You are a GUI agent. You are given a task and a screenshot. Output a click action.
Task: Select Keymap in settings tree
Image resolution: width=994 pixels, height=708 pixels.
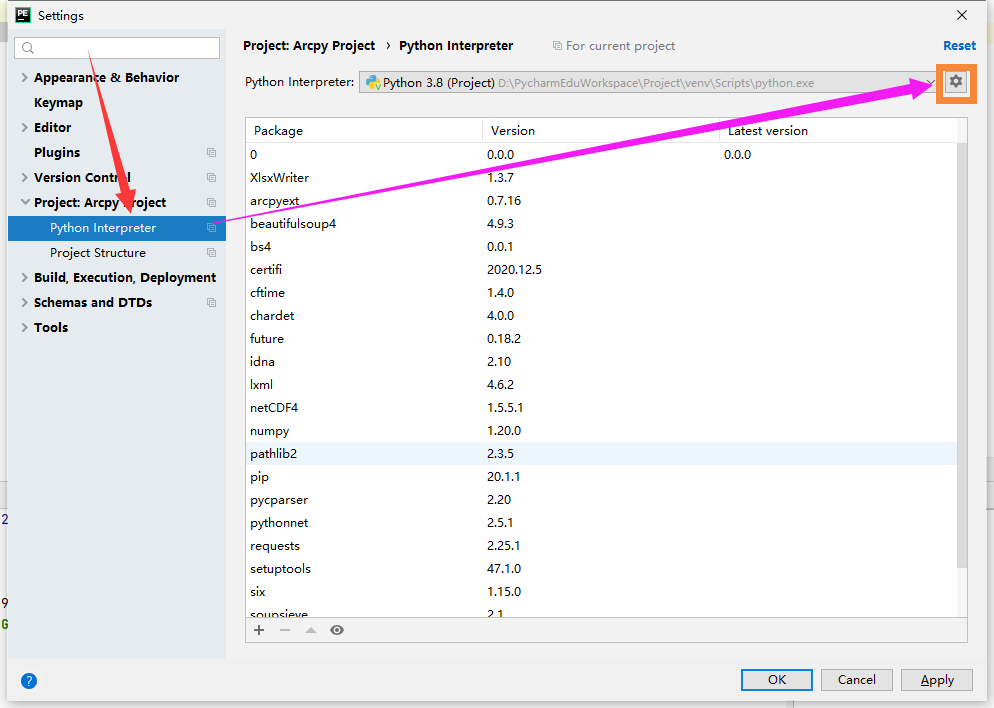[x=58, y=103]
